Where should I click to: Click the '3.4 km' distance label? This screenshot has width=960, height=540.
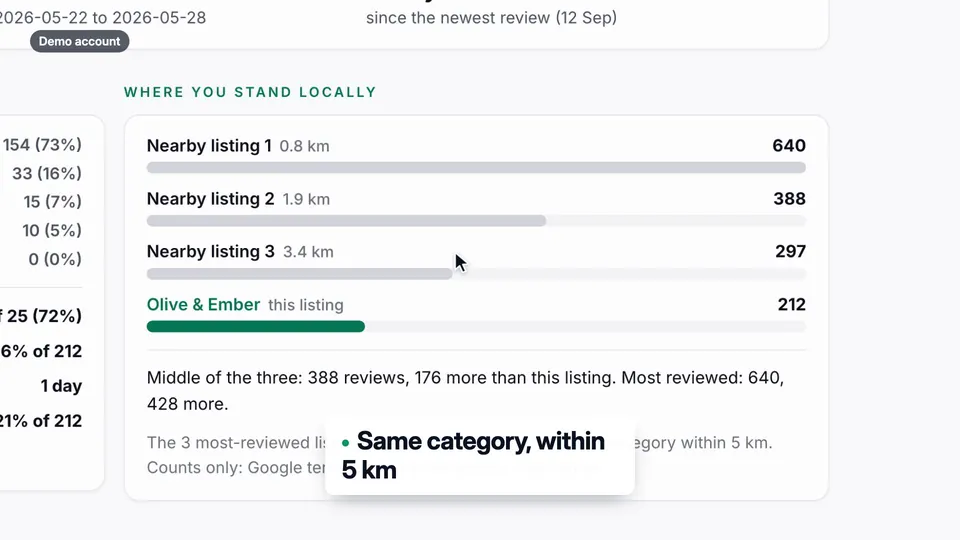(x=308, y=252)
